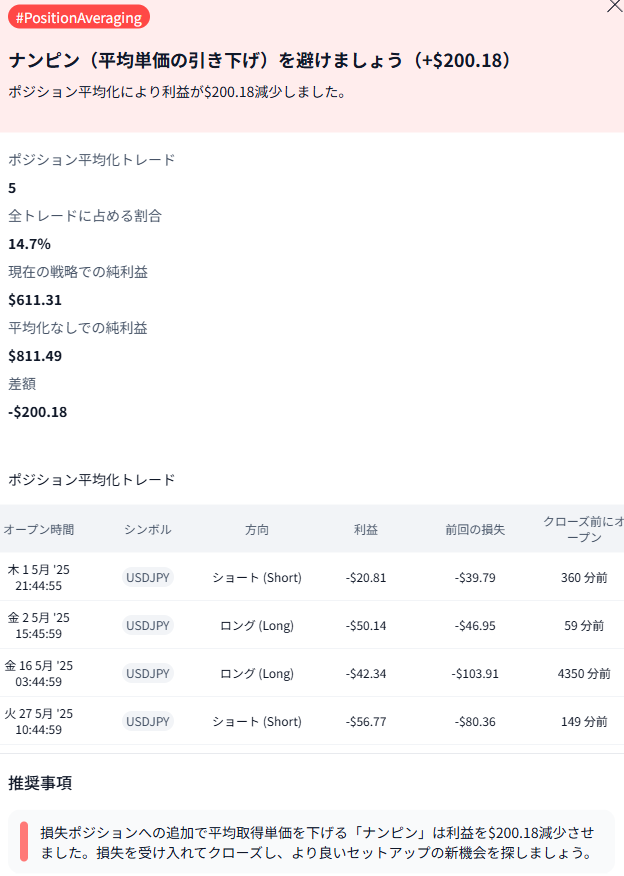The width and height of the screenshot is (624, 876).
Task: Click ショート (Short) in the 27 May row
Action: [x=256, y=721]
